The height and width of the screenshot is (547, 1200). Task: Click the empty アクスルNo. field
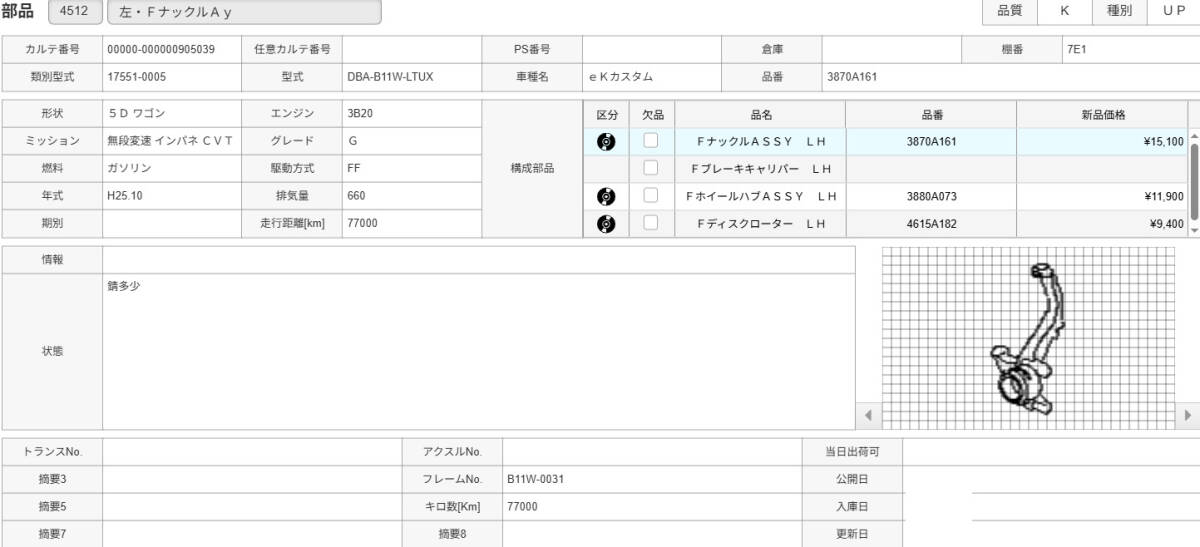pos(652,452)
